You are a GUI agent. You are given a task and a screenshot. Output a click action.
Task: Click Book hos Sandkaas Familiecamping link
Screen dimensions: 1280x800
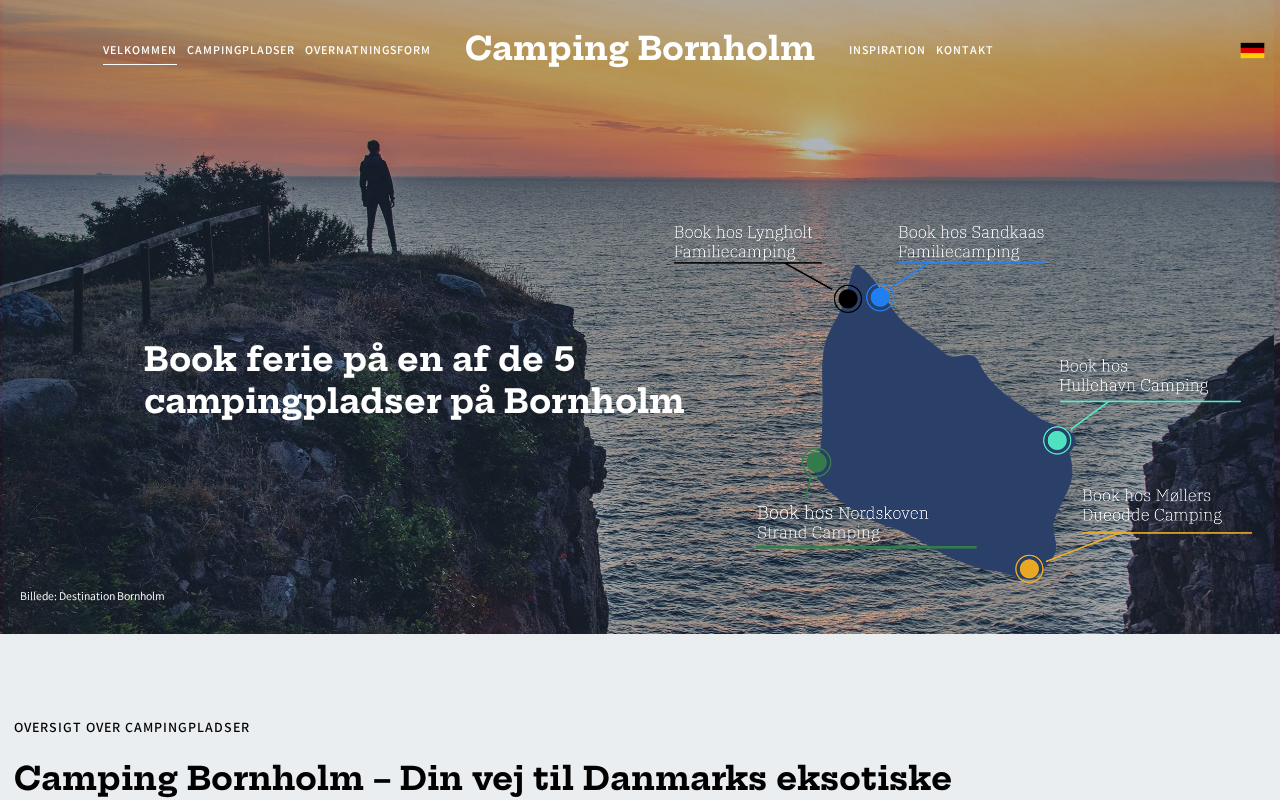click(x=971, y=242)
